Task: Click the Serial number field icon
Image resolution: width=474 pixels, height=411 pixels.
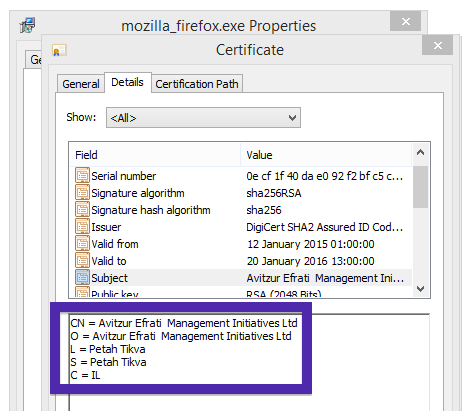Action: [82, 176]
